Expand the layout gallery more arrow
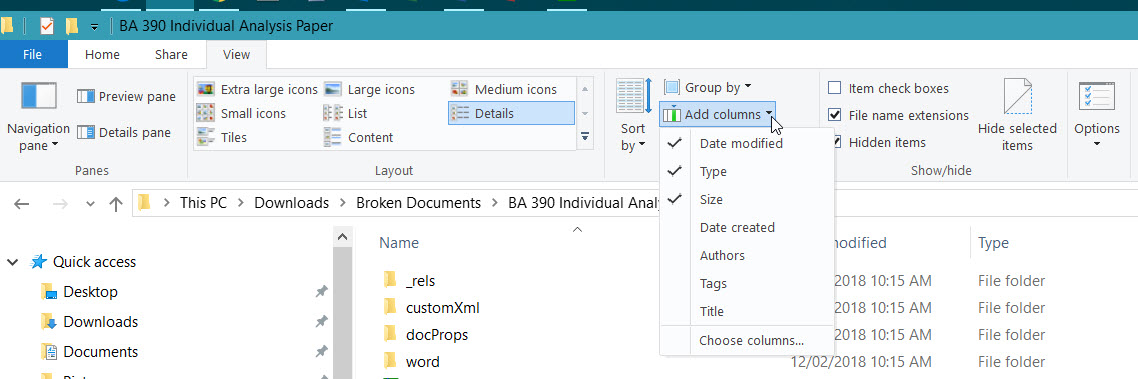The image size is (1138, 379). (585, 136)
